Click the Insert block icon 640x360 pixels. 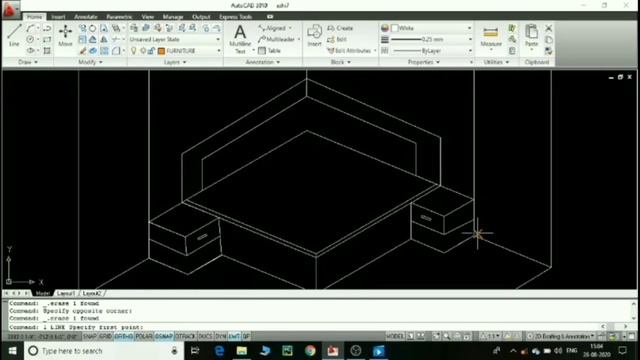[x=314, y=35]
